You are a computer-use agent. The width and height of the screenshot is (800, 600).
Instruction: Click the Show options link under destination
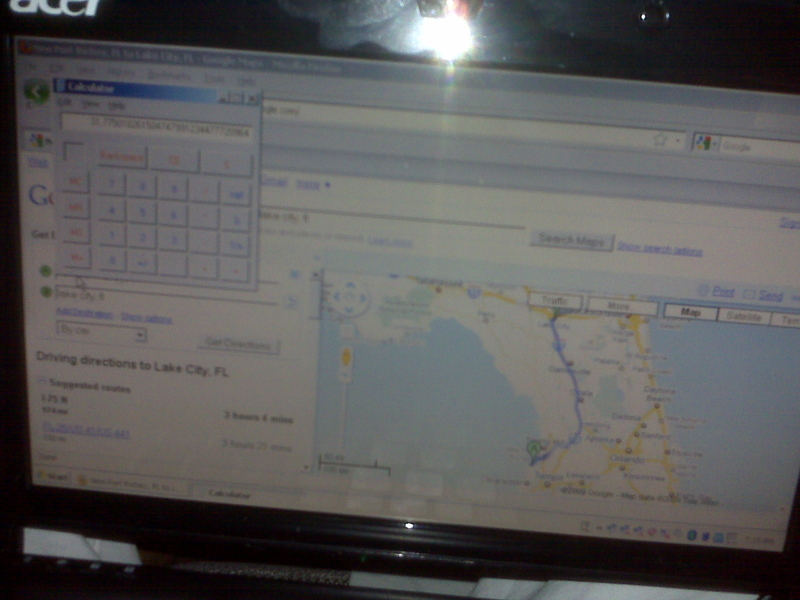pos(146,317)
